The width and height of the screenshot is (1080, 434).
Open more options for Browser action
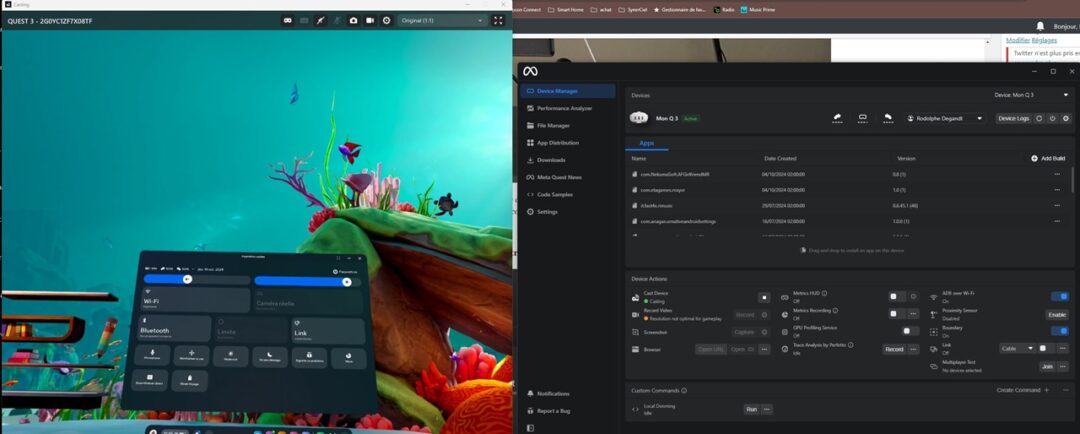click(764, 349)
